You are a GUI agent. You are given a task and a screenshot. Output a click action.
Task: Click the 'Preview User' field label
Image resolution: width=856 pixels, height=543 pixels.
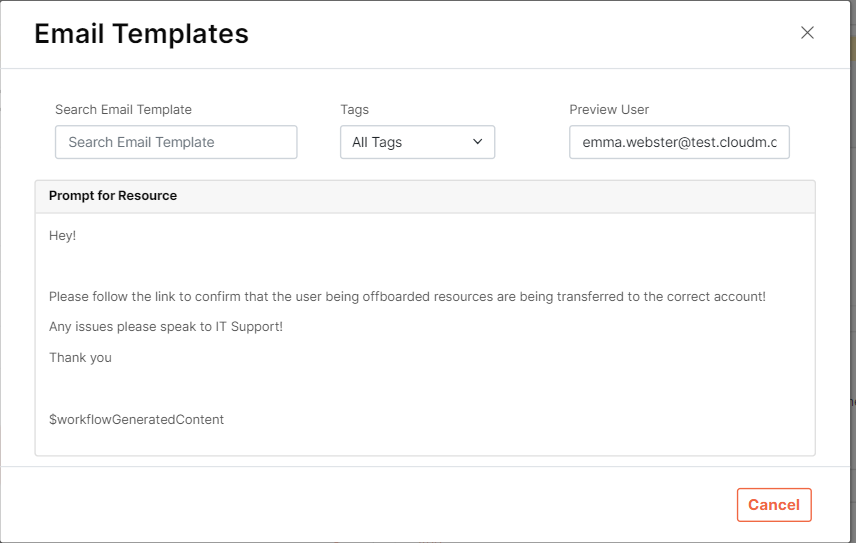tap(609, 110)
